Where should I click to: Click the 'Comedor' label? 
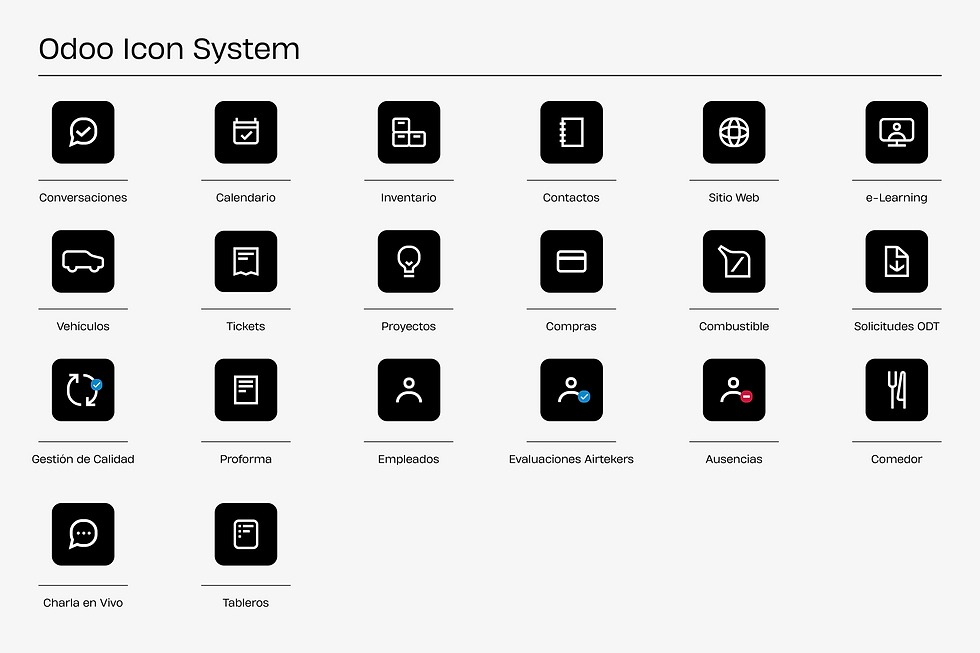point(896,459)
